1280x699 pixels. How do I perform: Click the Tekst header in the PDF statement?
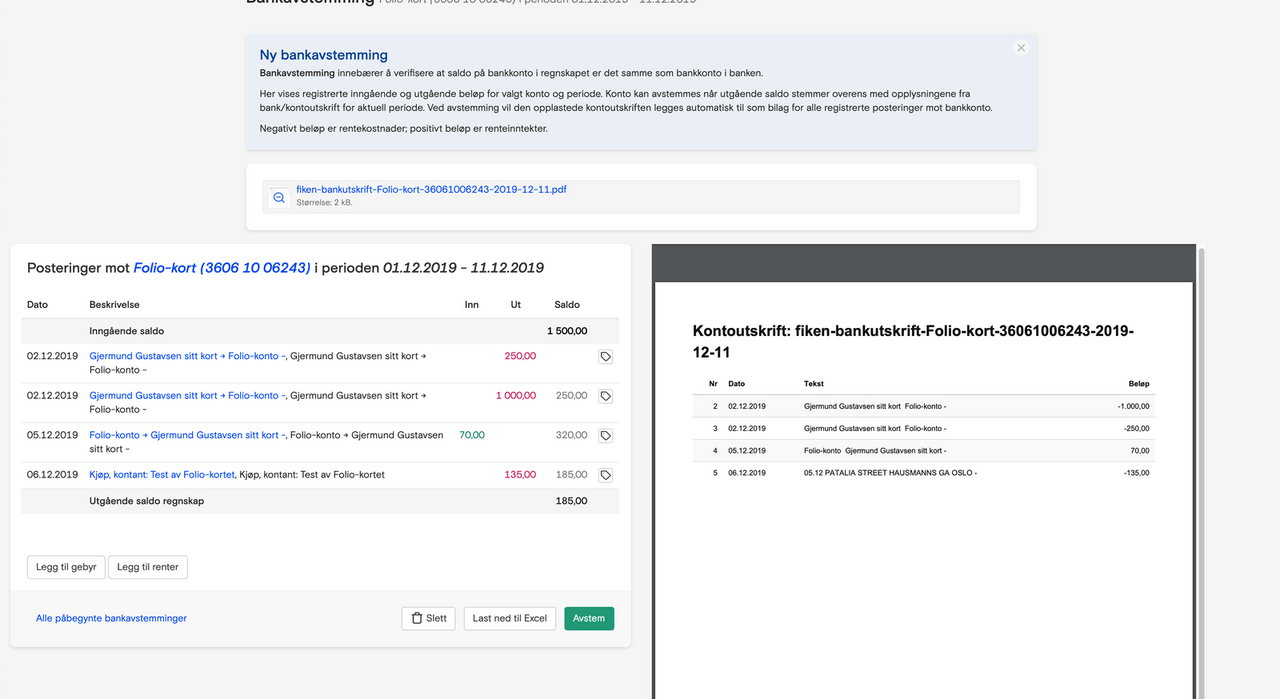click(814, 384)
